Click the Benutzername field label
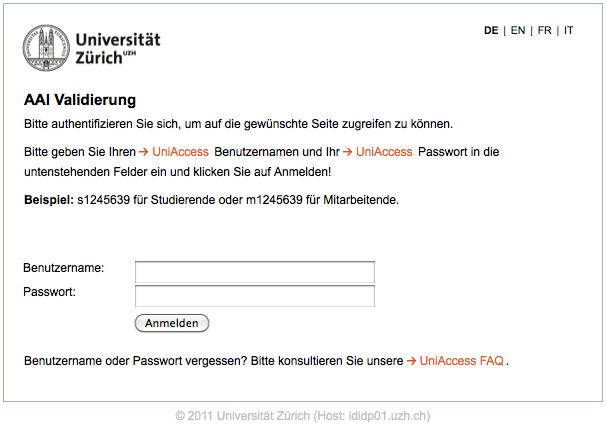Image resolution: width=607 pixels, height=428 pixels. [63, 268]
